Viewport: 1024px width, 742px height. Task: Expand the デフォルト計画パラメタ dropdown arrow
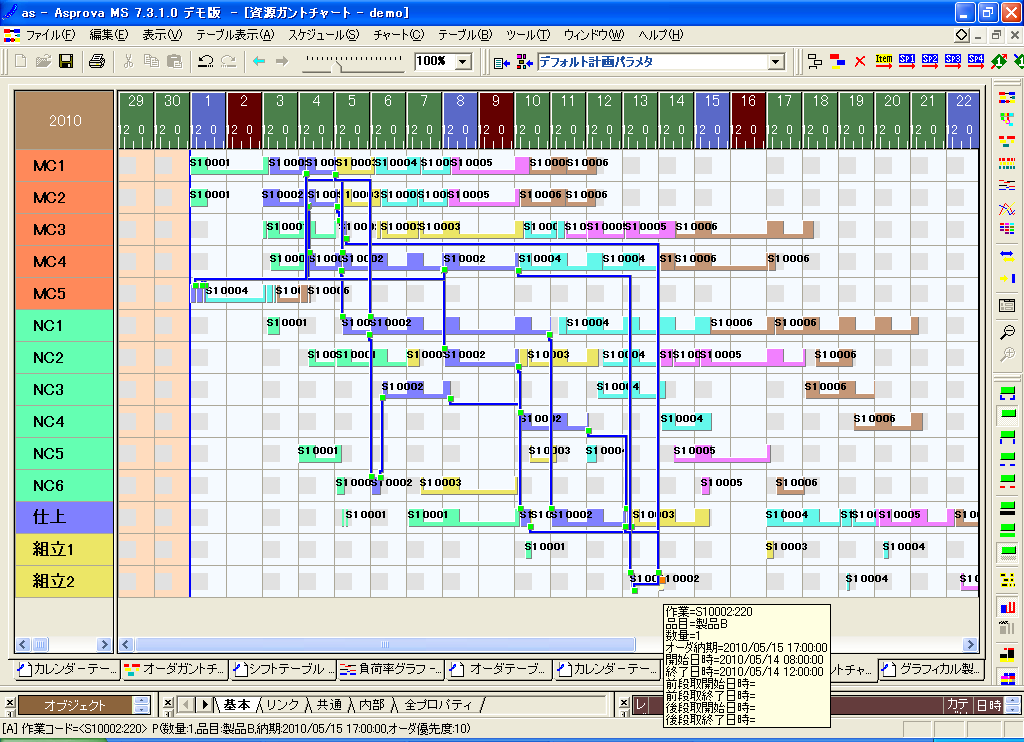tap(775, 62)
